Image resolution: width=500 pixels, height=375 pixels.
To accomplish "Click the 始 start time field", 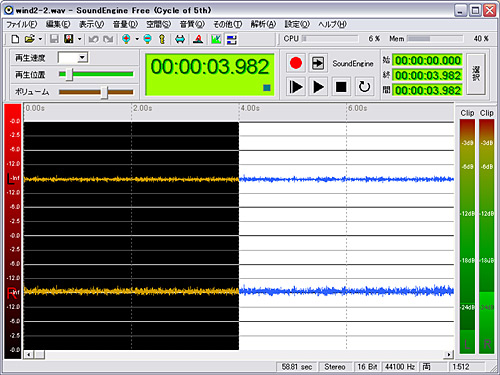I will pos(428,60).
